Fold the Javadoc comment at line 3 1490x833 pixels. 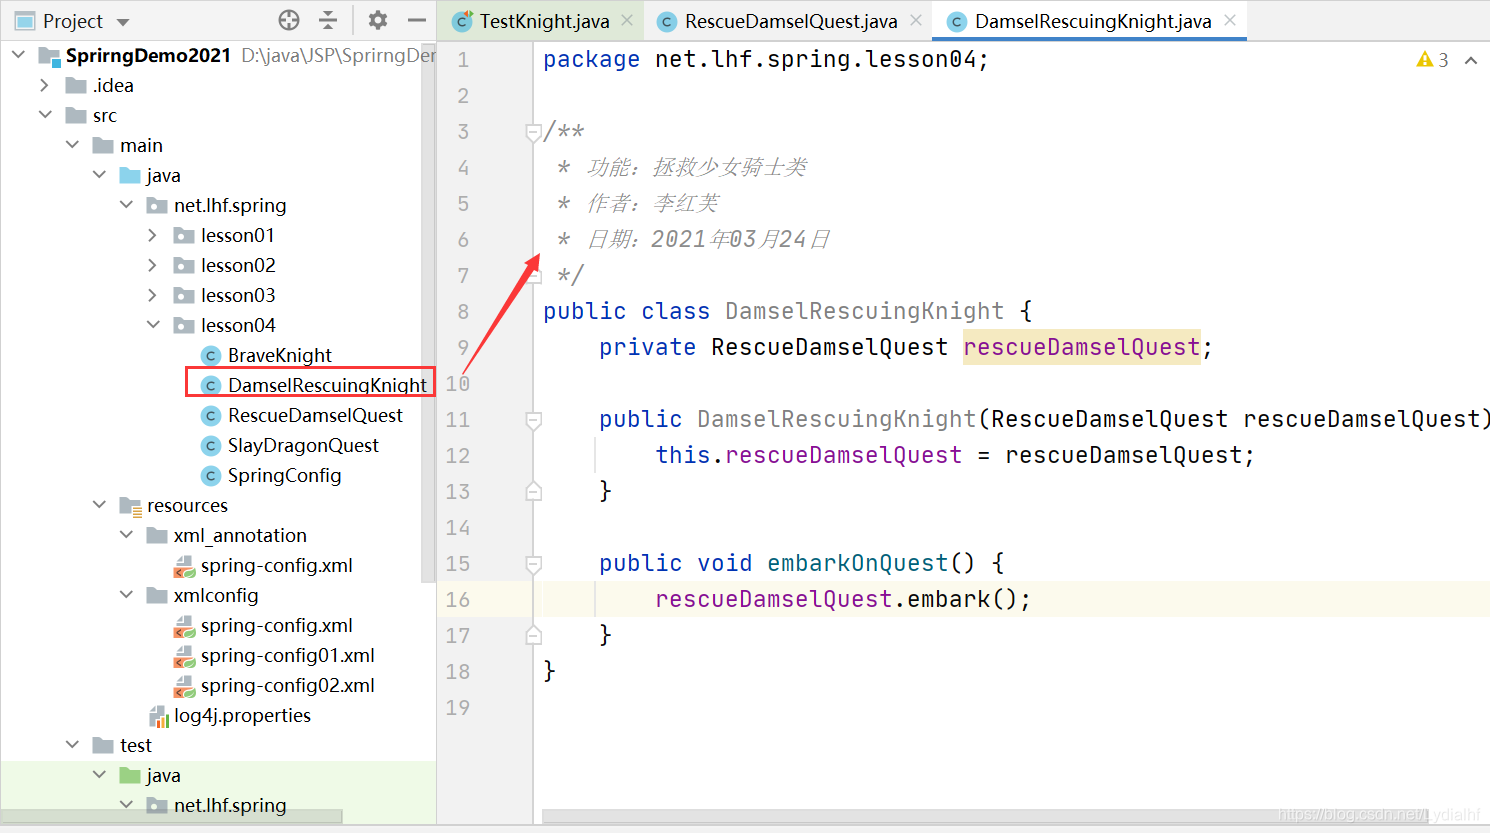[x=533, y=132]
